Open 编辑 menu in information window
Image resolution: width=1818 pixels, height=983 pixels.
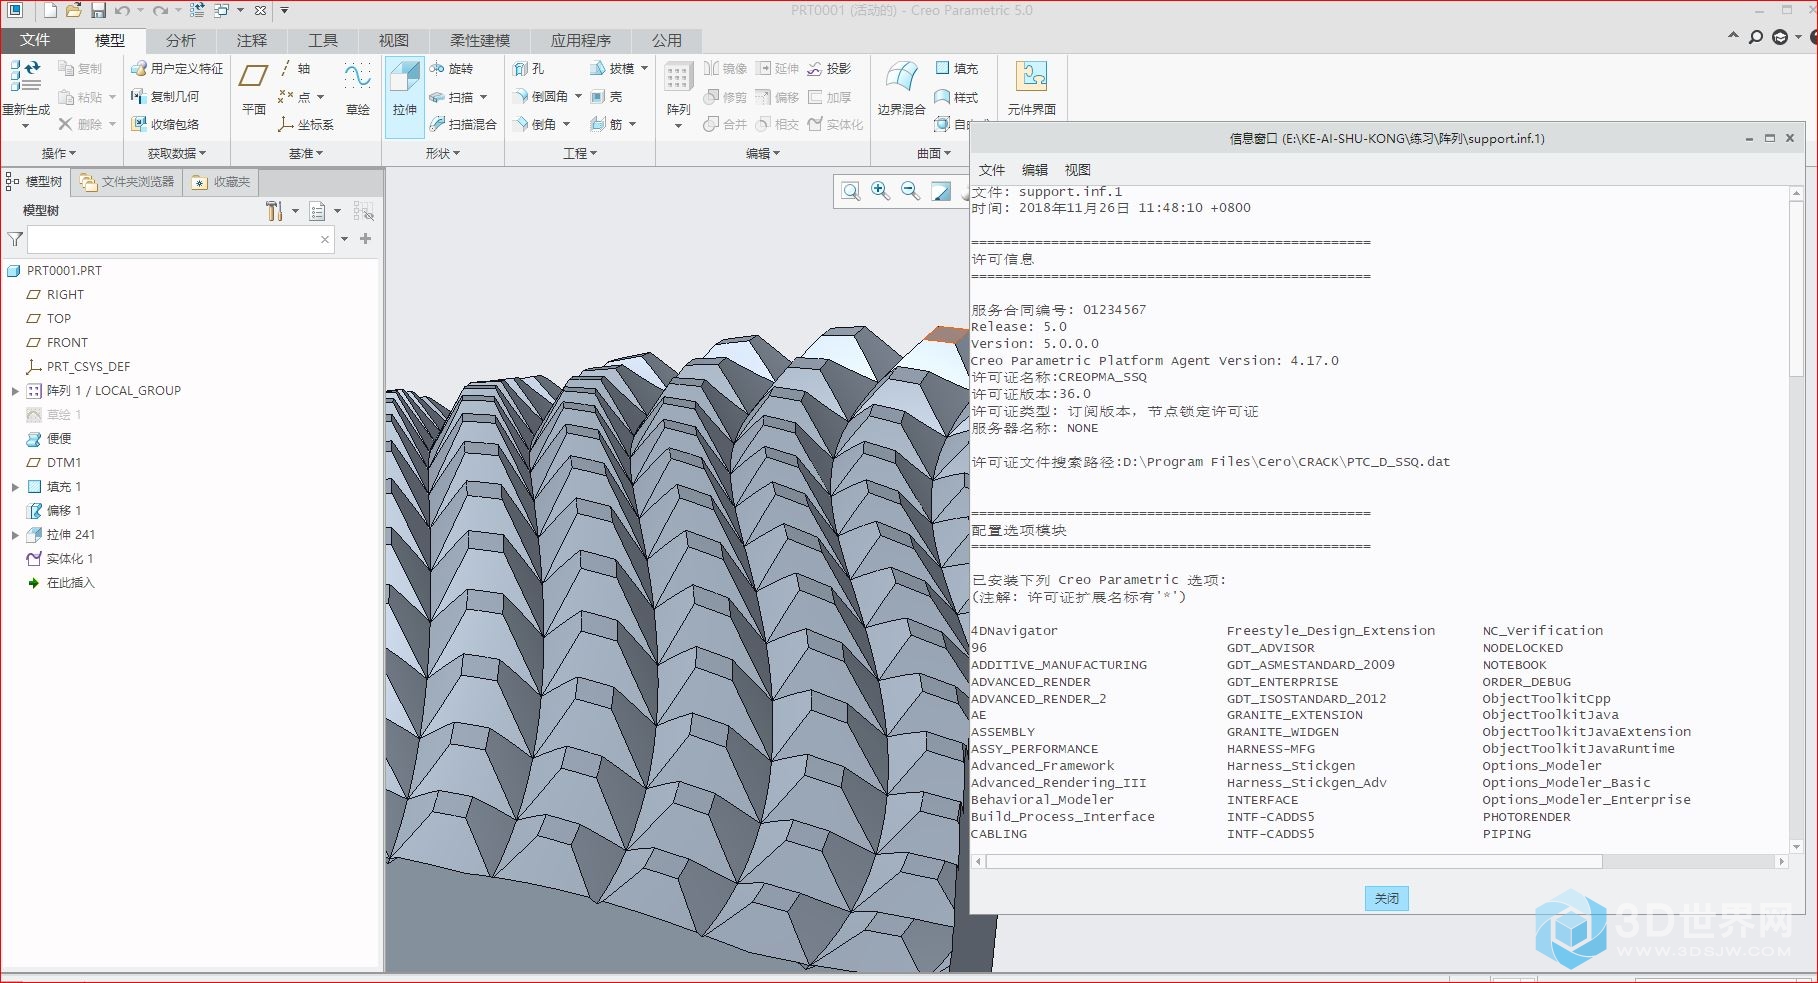click(1035, 170)
